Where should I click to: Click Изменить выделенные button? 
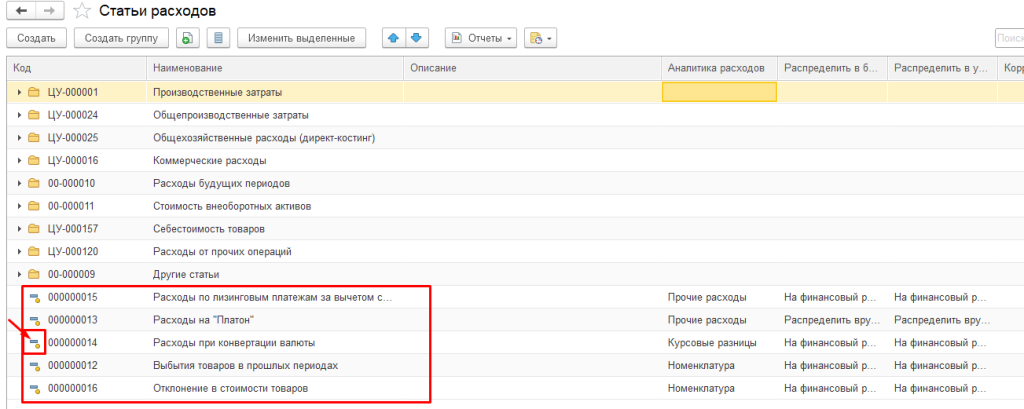pos(301,38)
